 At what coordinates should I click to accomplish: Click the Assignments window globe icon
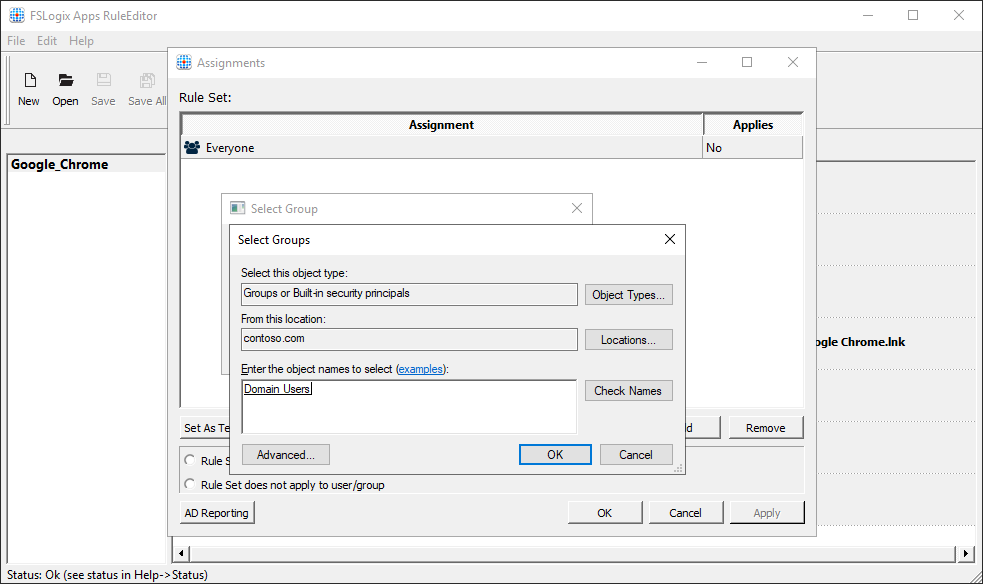point(184,62)
